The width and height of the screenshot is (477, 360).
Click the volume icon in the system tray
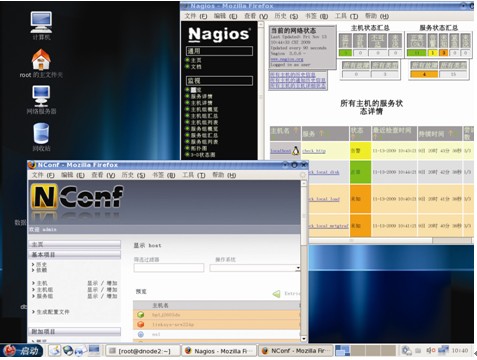430,350
